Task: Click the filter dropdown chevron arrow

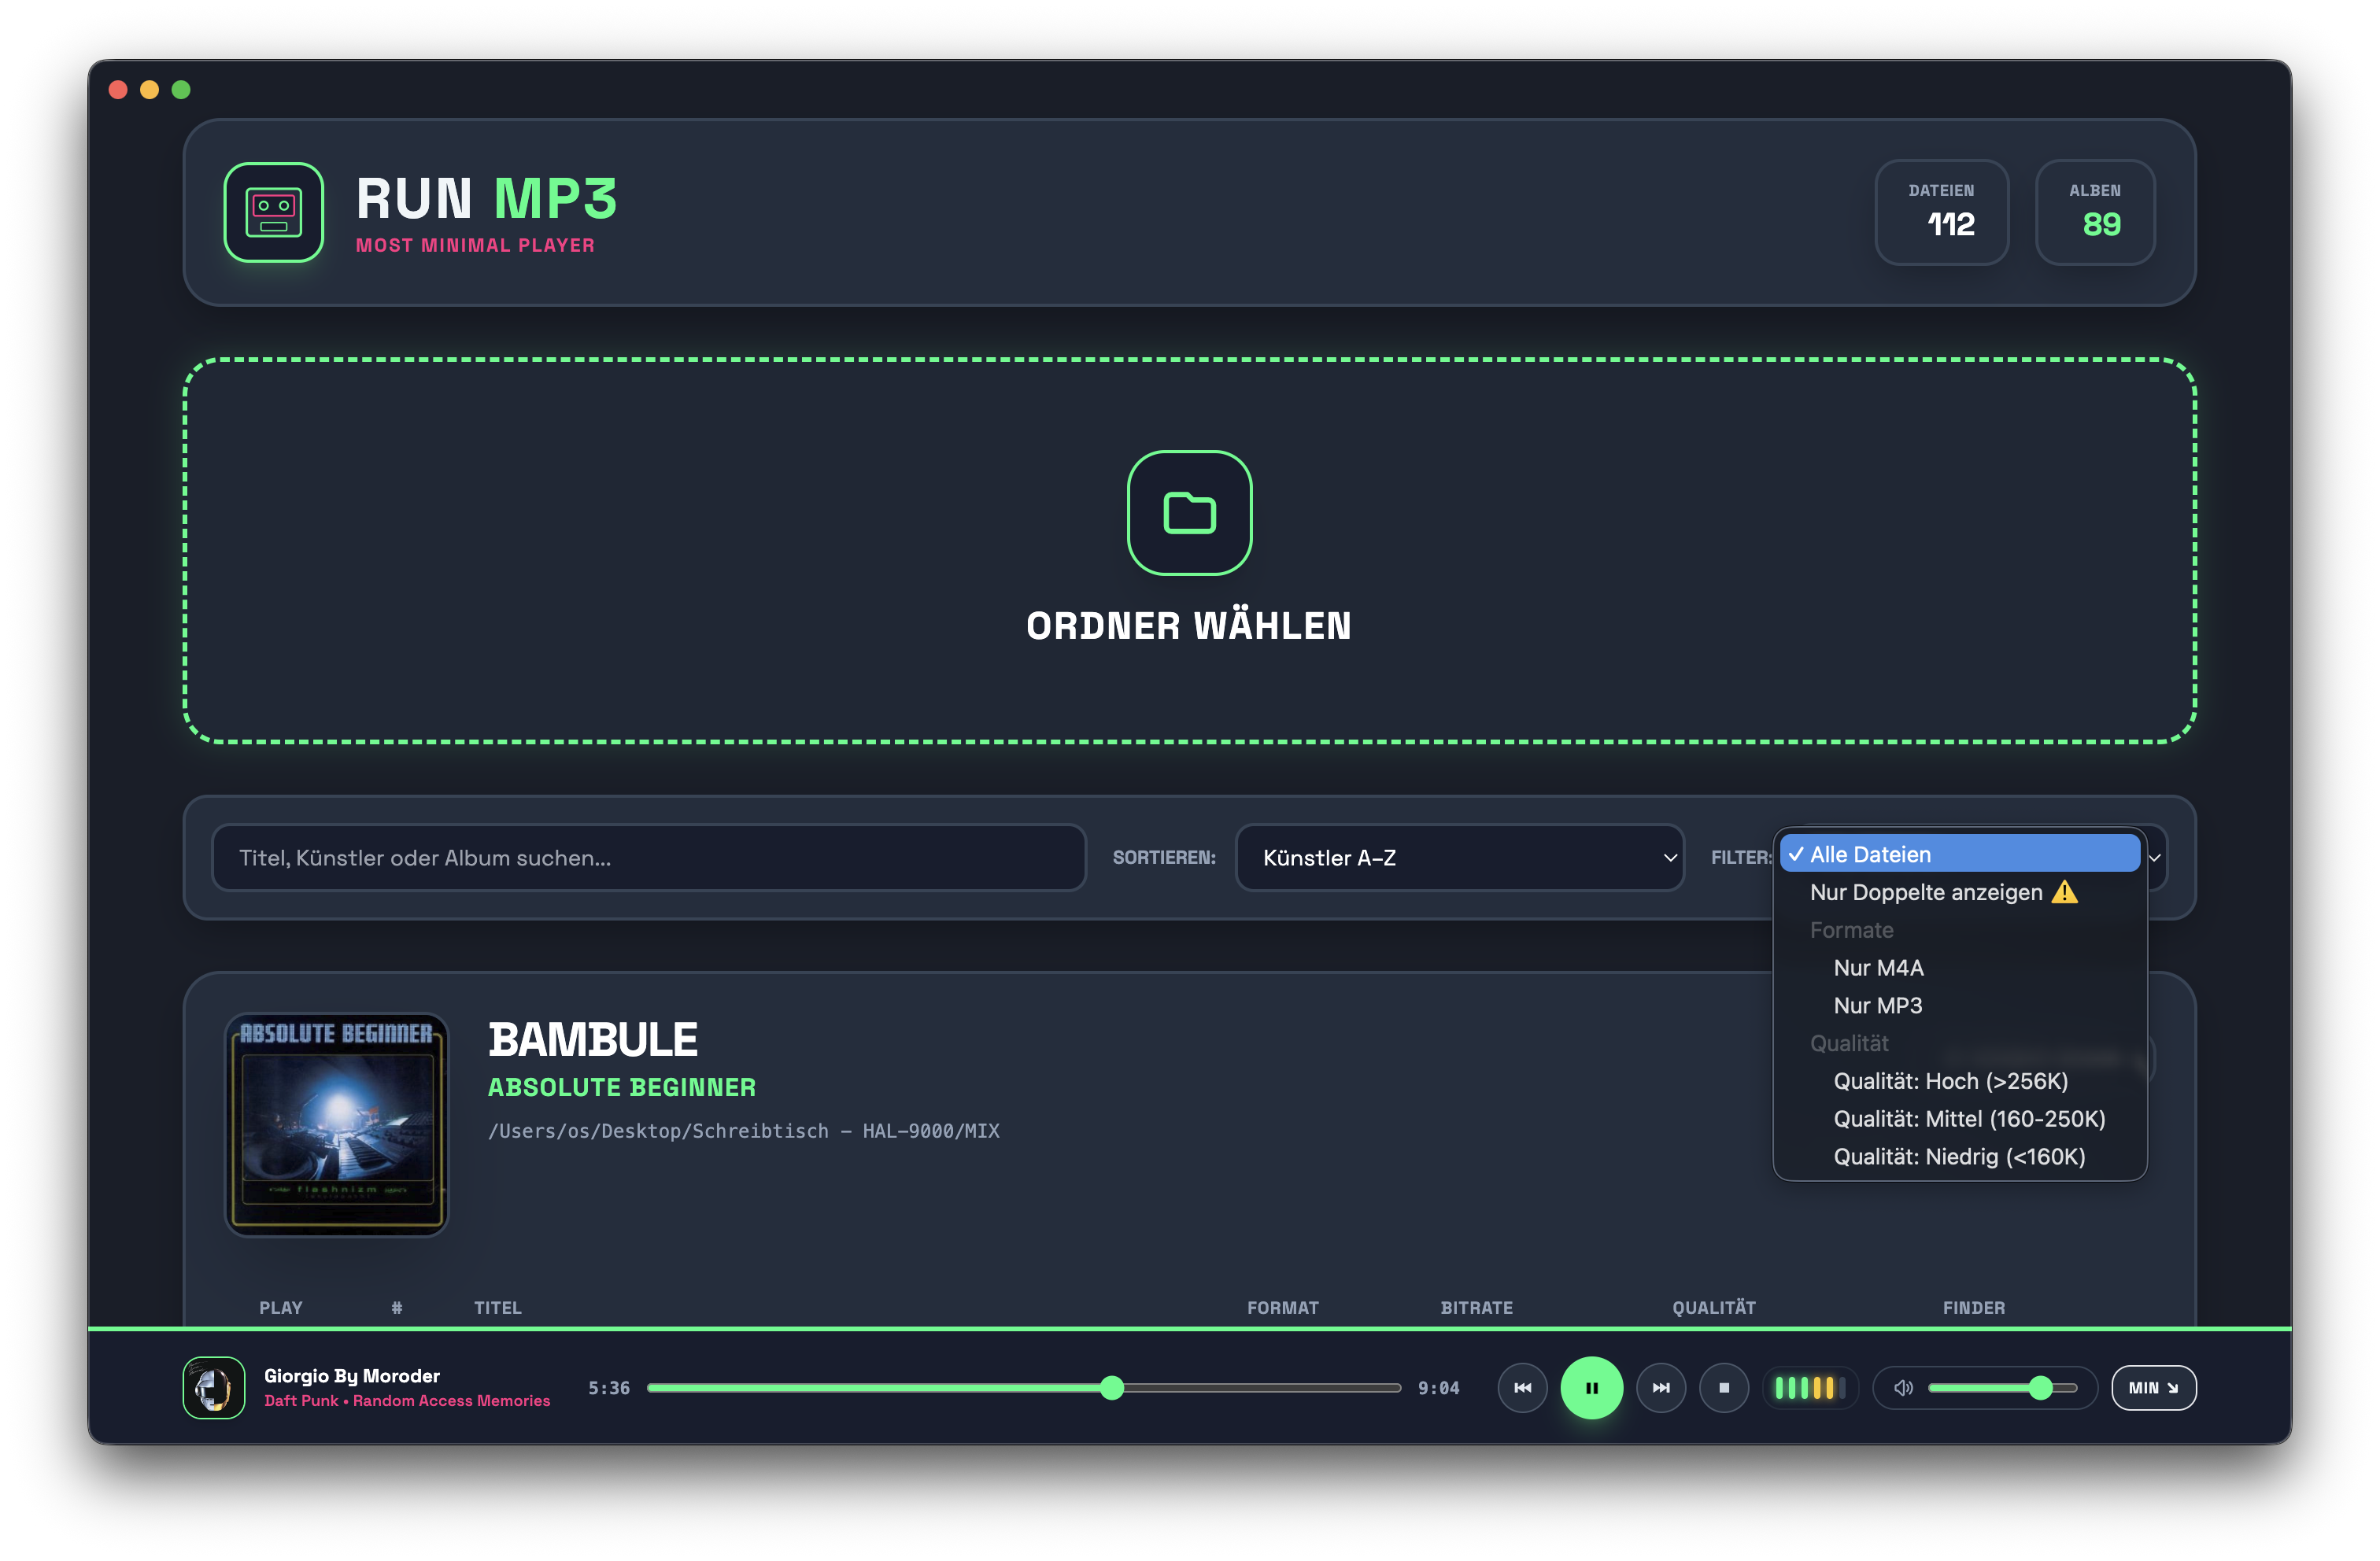Action: (x=2154, y=858)
